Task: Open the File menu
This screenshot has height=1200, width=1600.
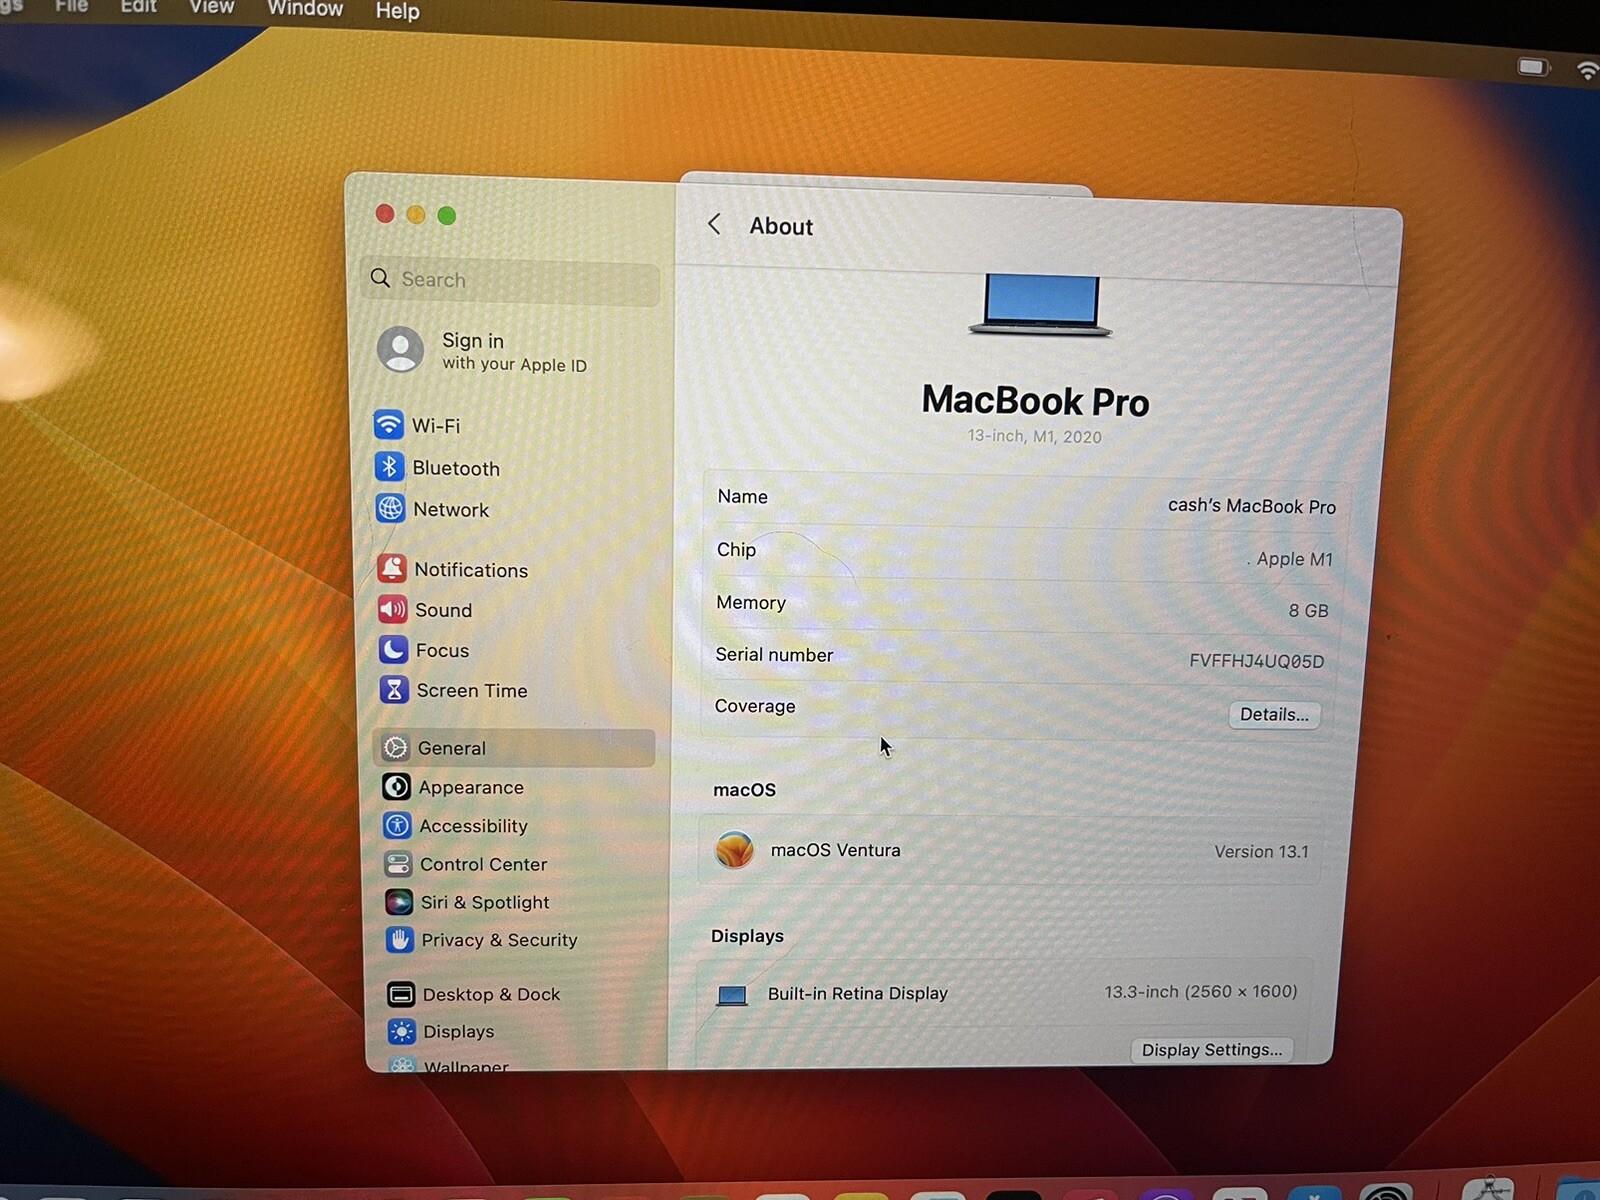Action: coord(71,5)
